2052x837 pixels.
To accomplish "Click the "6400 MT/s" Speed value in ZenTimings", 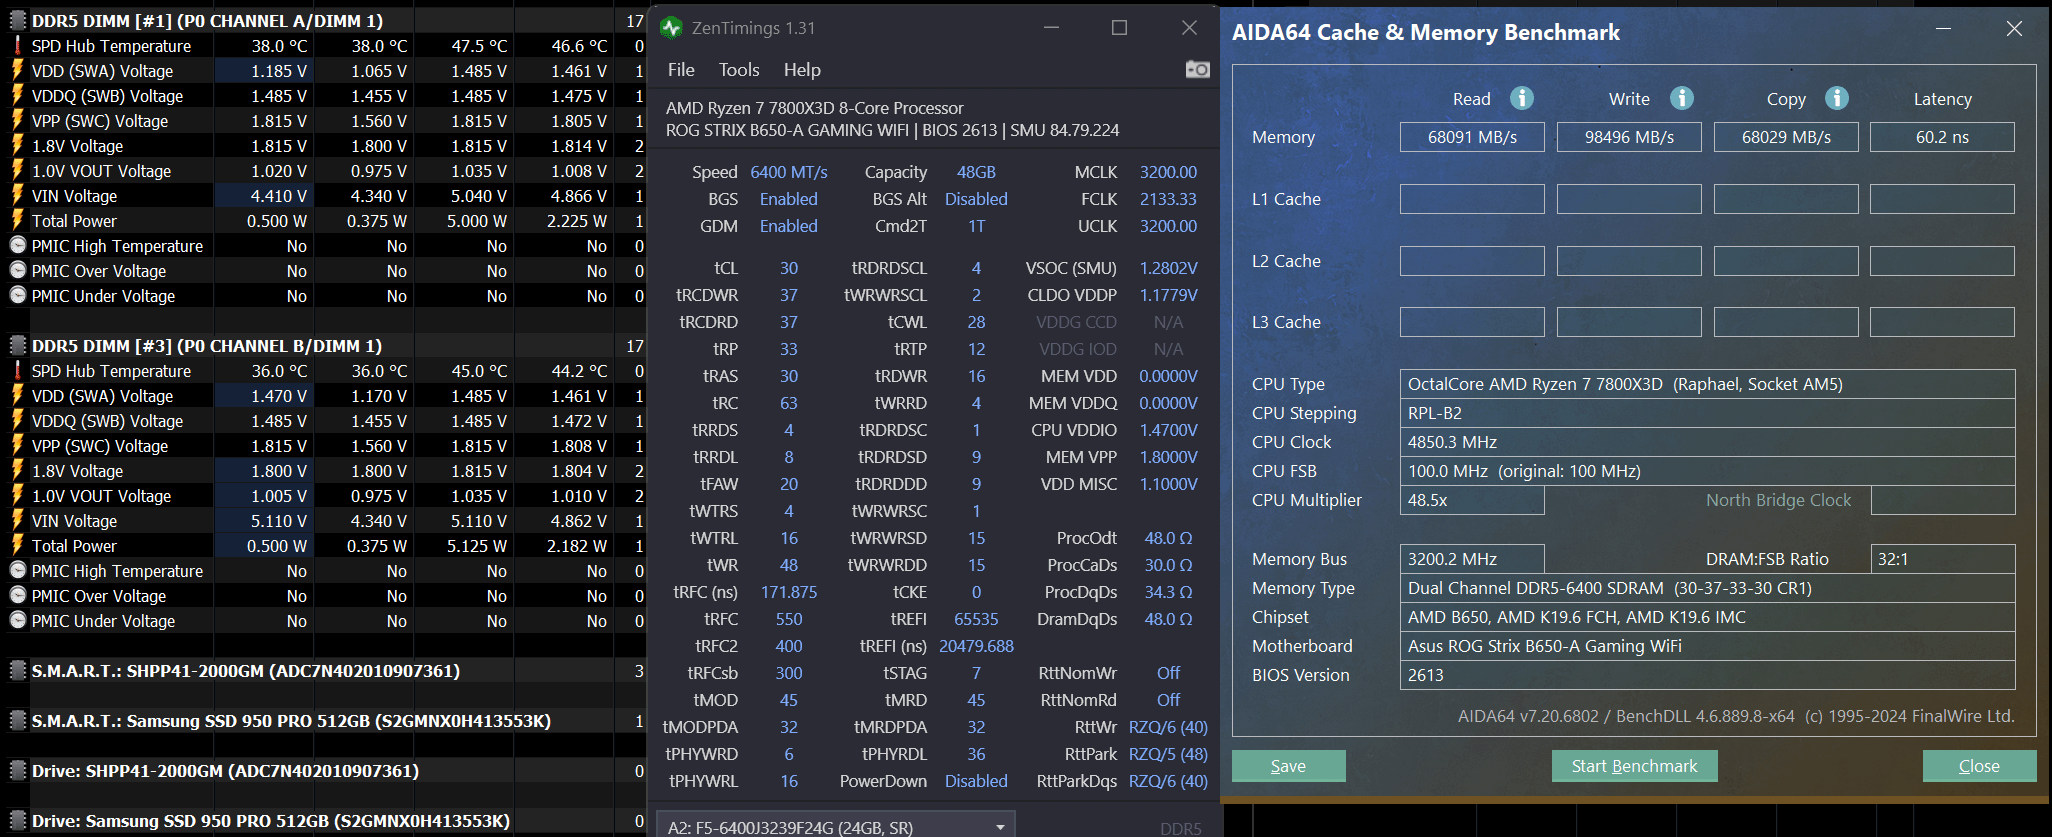I will click(x=789, y=172).
